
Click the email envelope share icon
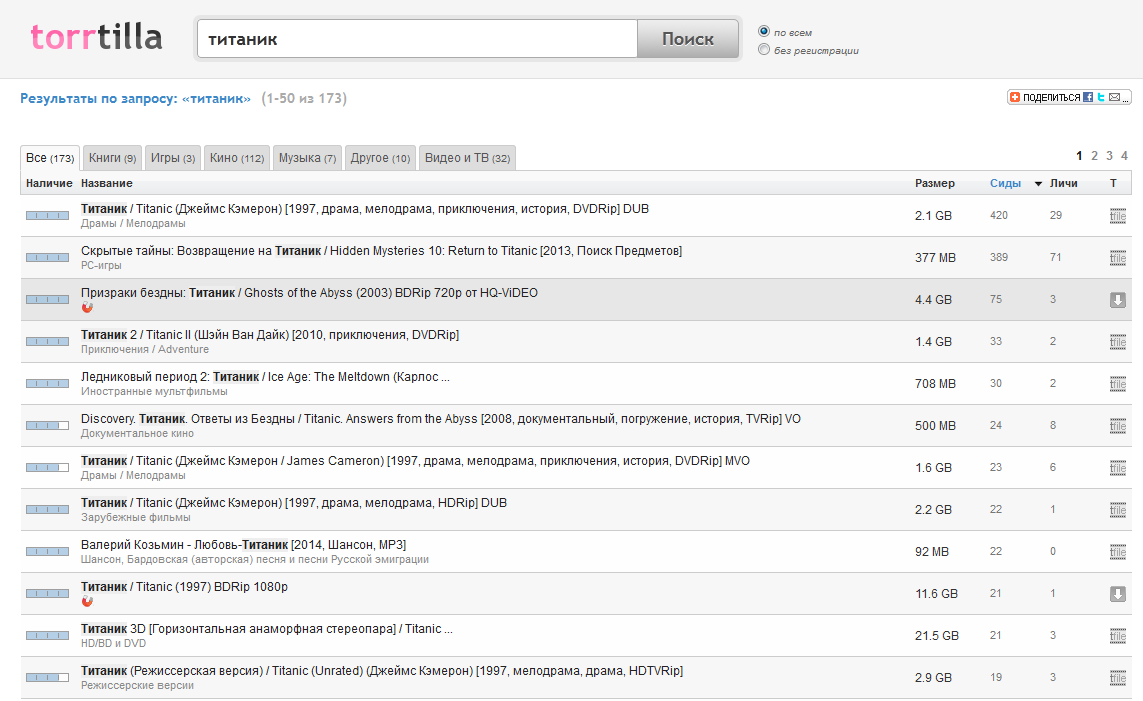point(1113,97)
